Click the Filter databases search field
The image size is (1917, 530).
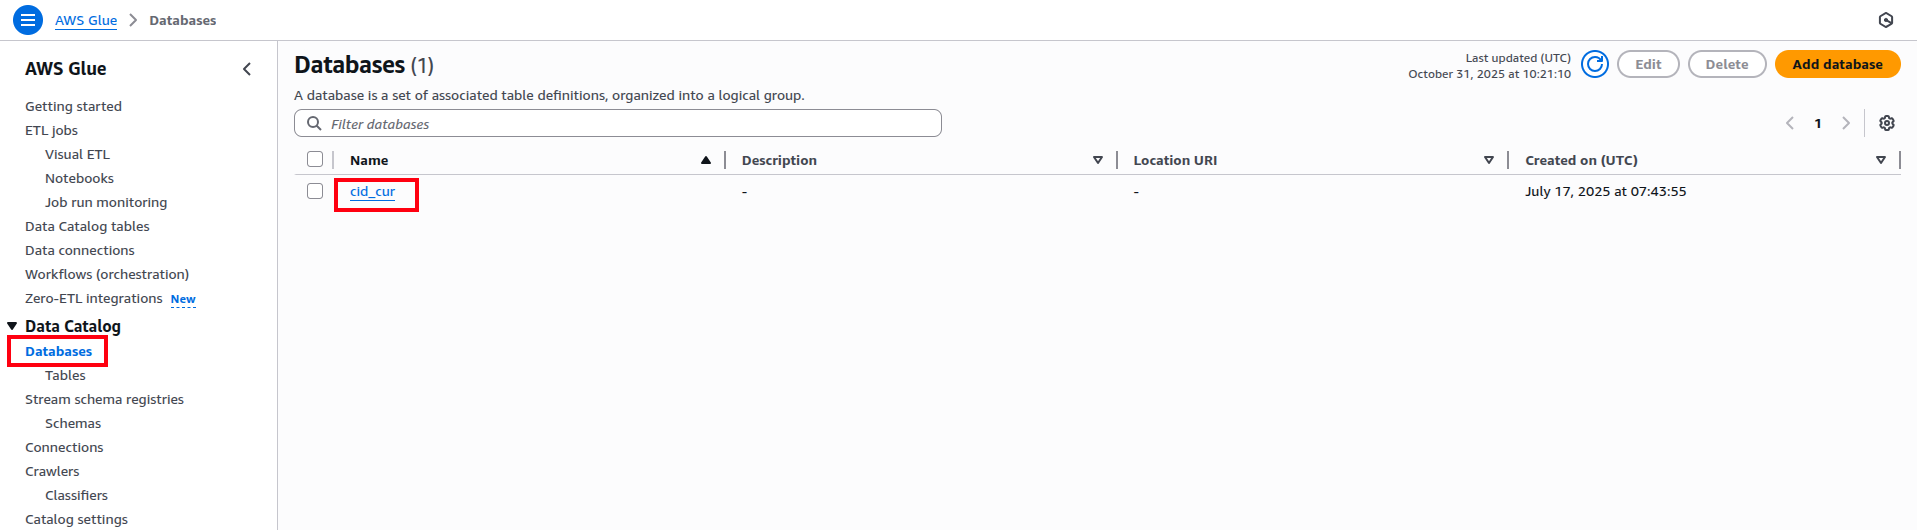click(630, 124)
